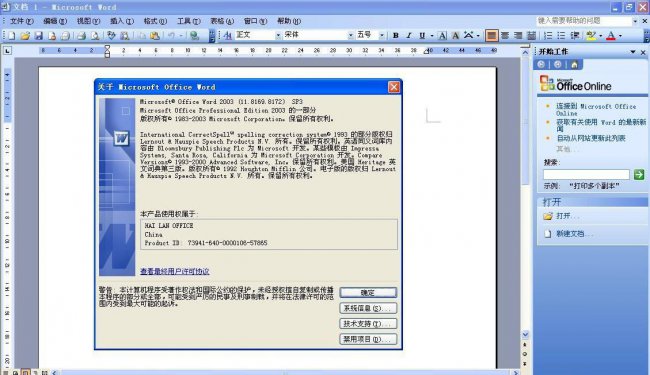
Task: Create a new blank document from toolbar
Action: [12, 36]
